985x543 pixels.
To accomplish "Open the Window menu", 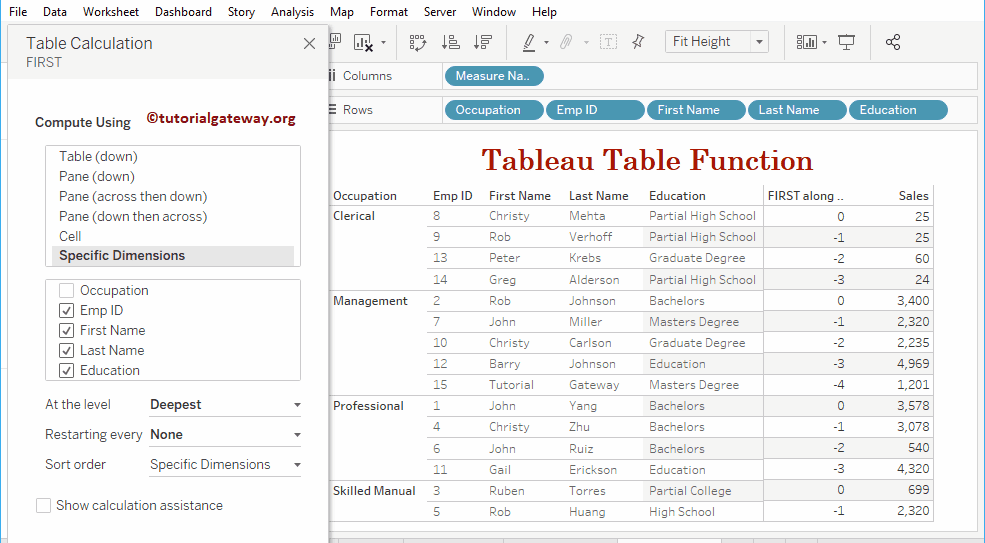I will pos(494,12).
